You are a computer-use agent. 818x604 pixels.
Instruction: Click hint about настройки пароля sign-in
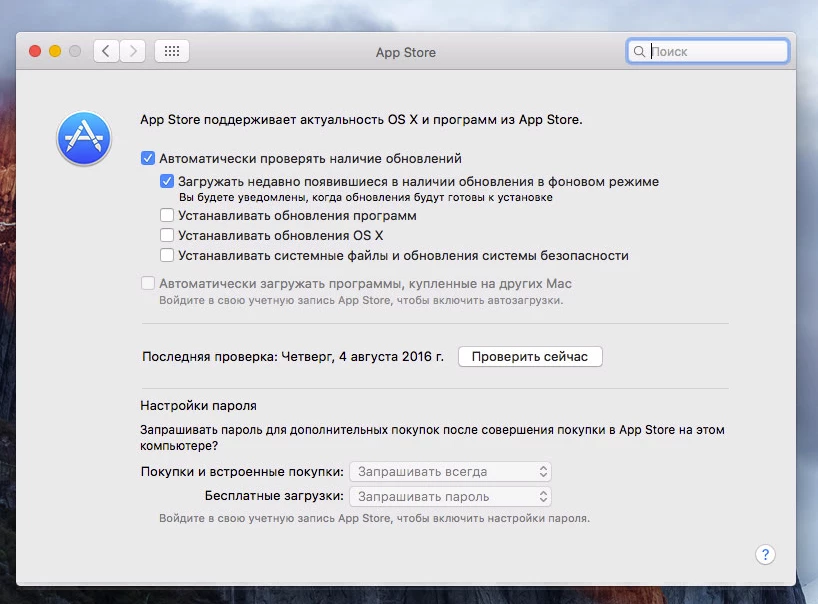coord(375,518)
